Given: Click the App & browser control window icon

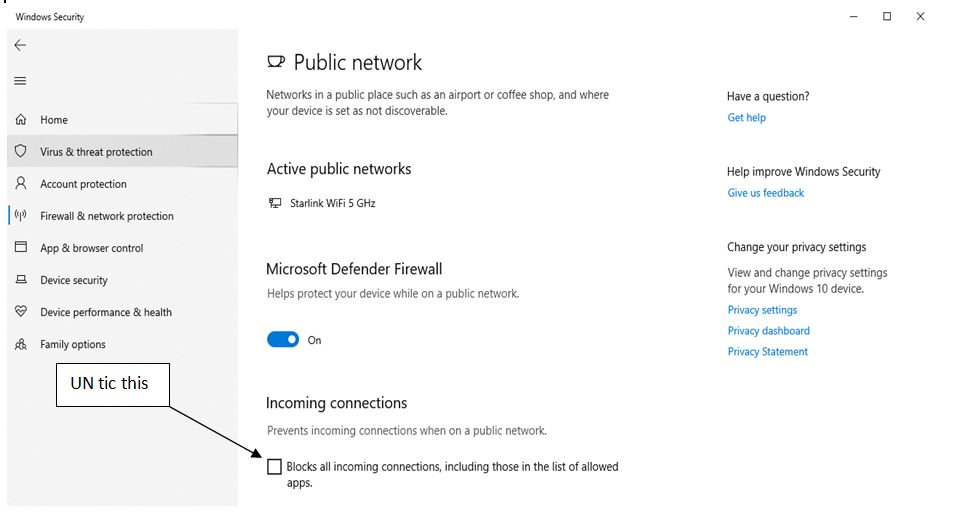Looking at the screenshot, I should 21,248.
